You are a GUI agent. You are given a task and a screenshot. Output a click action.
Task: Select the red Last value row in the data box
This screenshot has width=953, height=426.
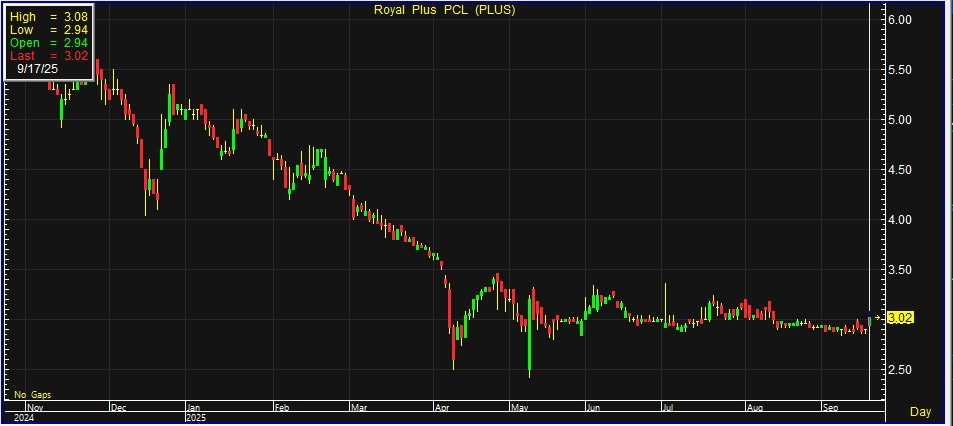(49, 57)
